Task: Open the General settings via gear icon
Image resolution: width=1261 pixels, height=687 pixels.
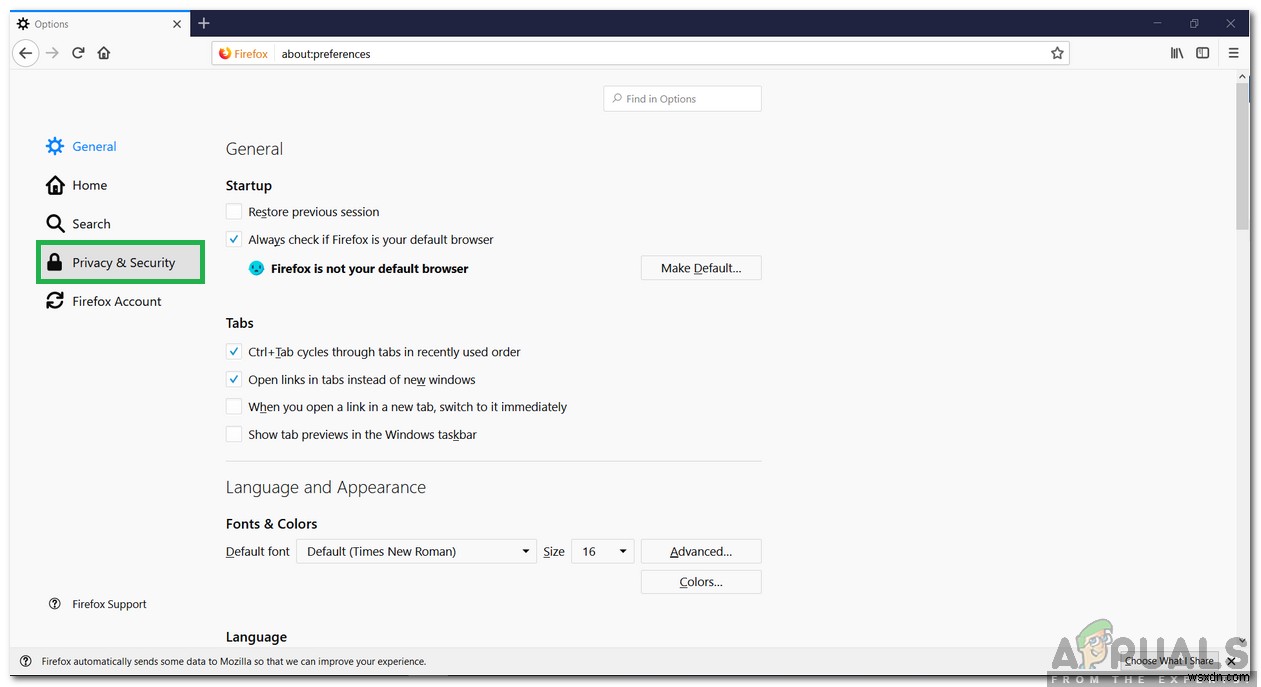Action: pyautogui.click(x=54, y=146)
